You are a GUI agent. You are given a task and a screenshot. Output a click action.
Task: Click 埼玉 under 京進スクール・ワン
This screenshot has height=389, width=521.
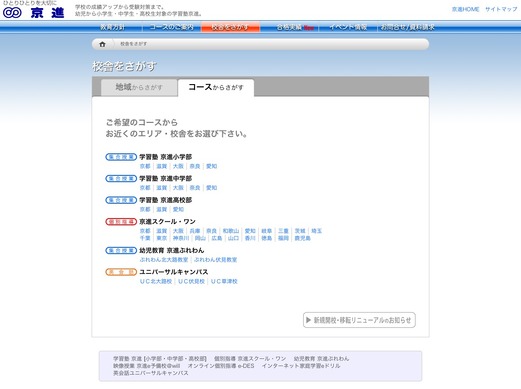[316, 231]
